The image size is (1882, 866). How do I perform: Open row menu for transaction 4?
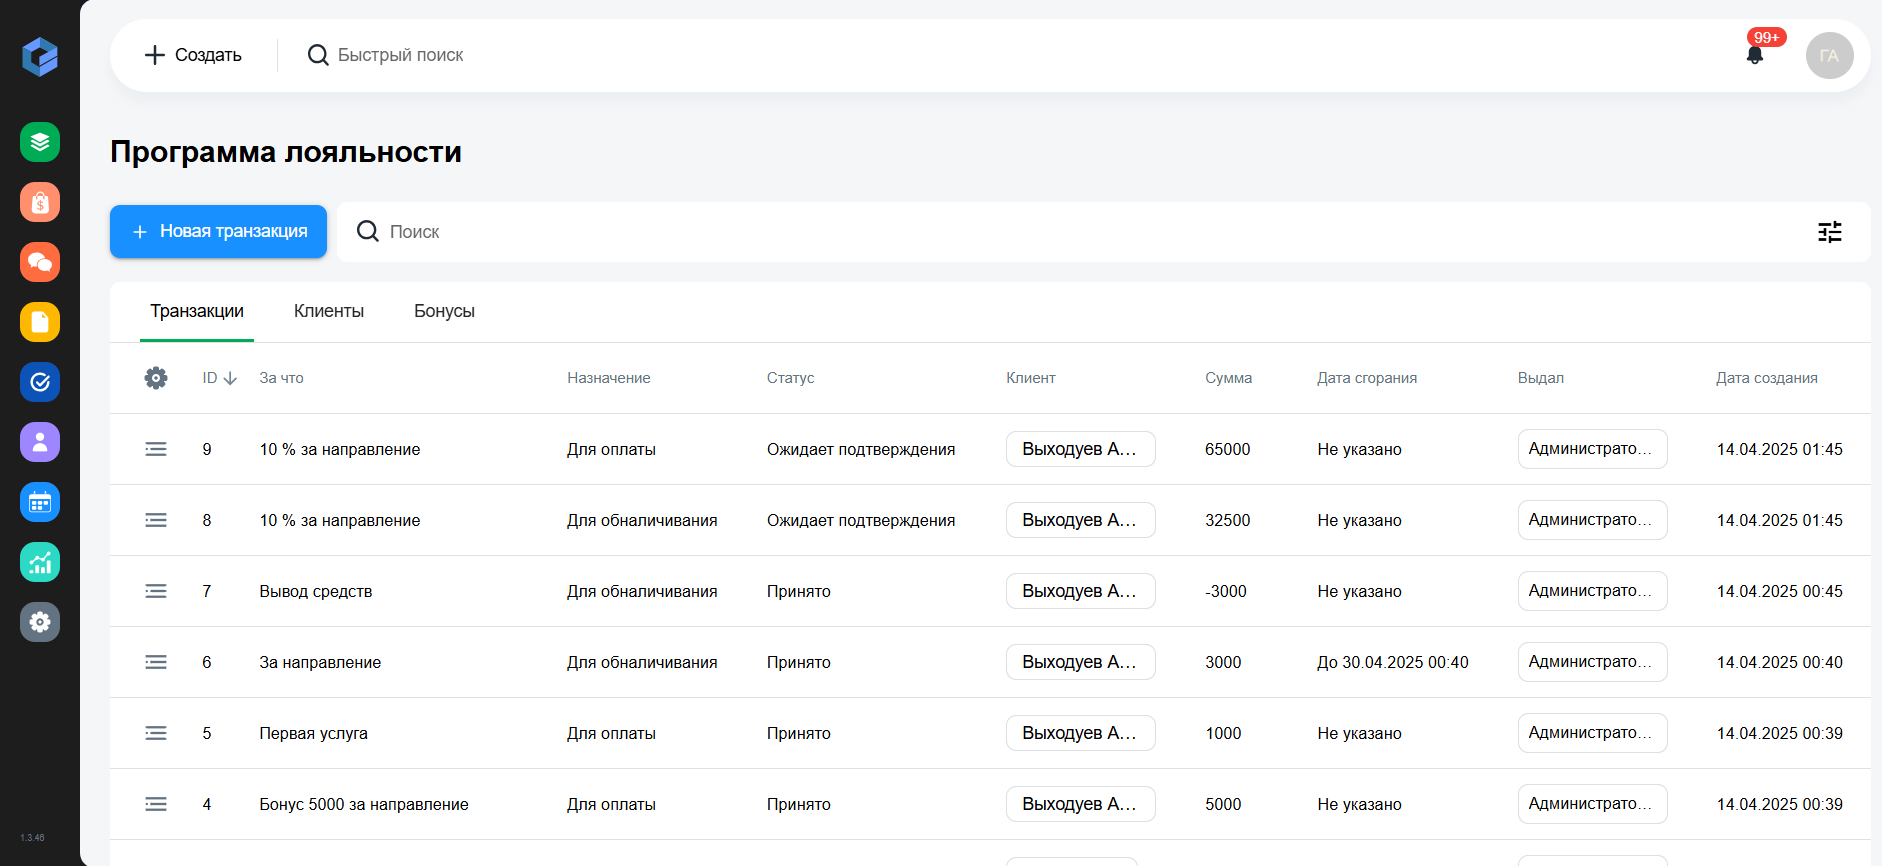pos(156,804)
